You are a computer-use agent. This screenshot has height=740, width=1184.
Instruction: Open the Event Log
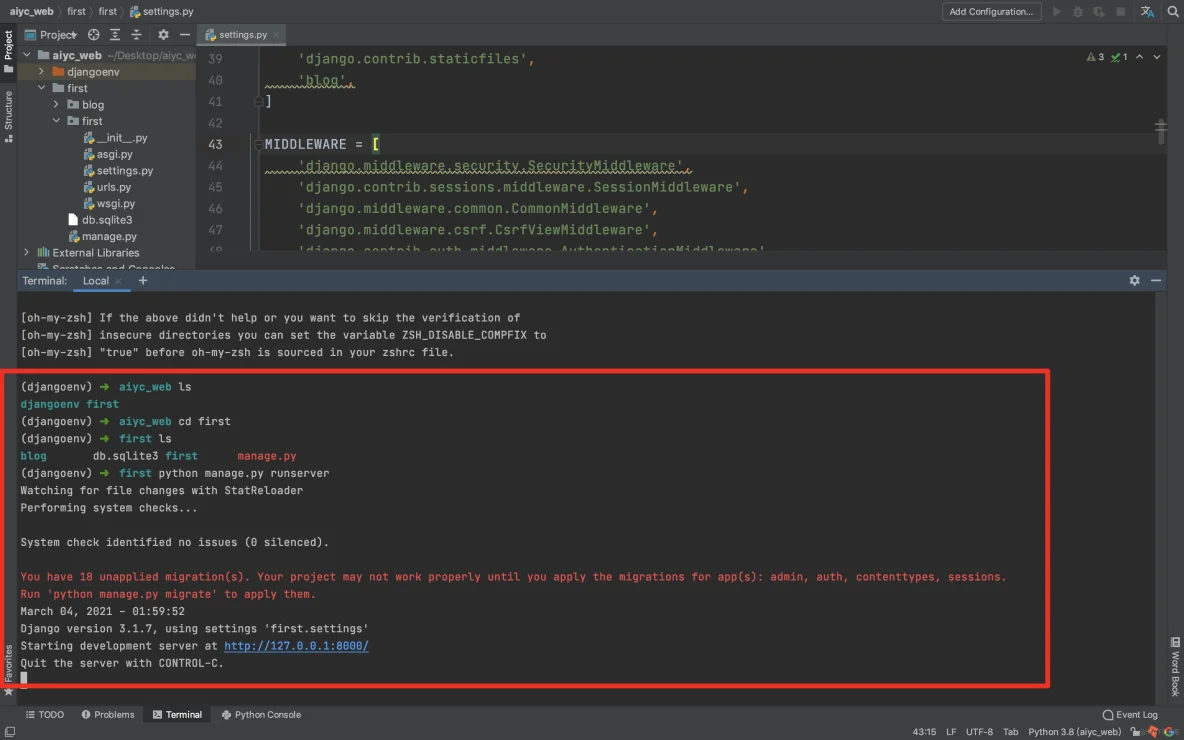pos(1130,714)
